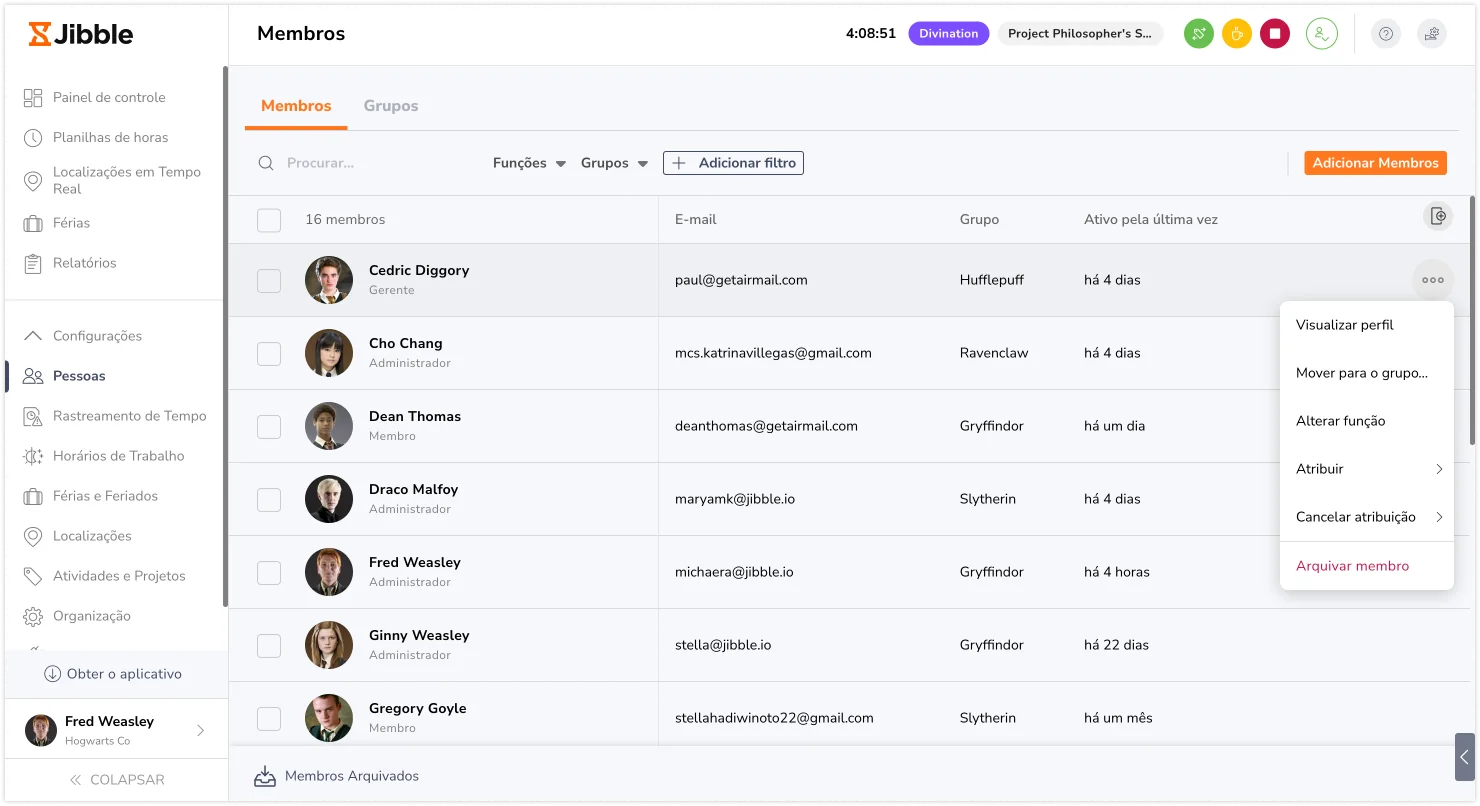Open Localizações settings item
This screenshot has width=1480, height=806.
point(92,536)
